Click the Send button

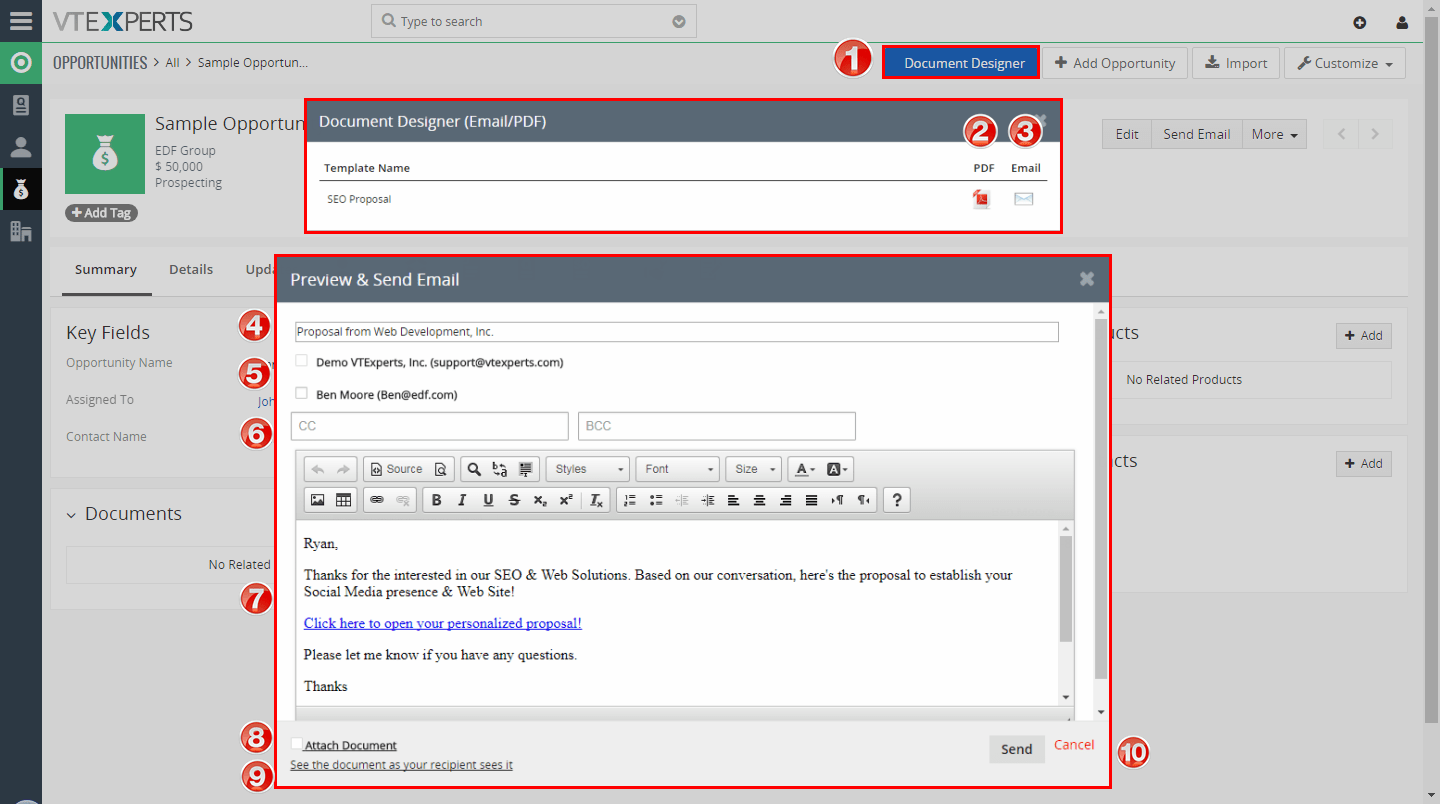(x=1016, y=748)
